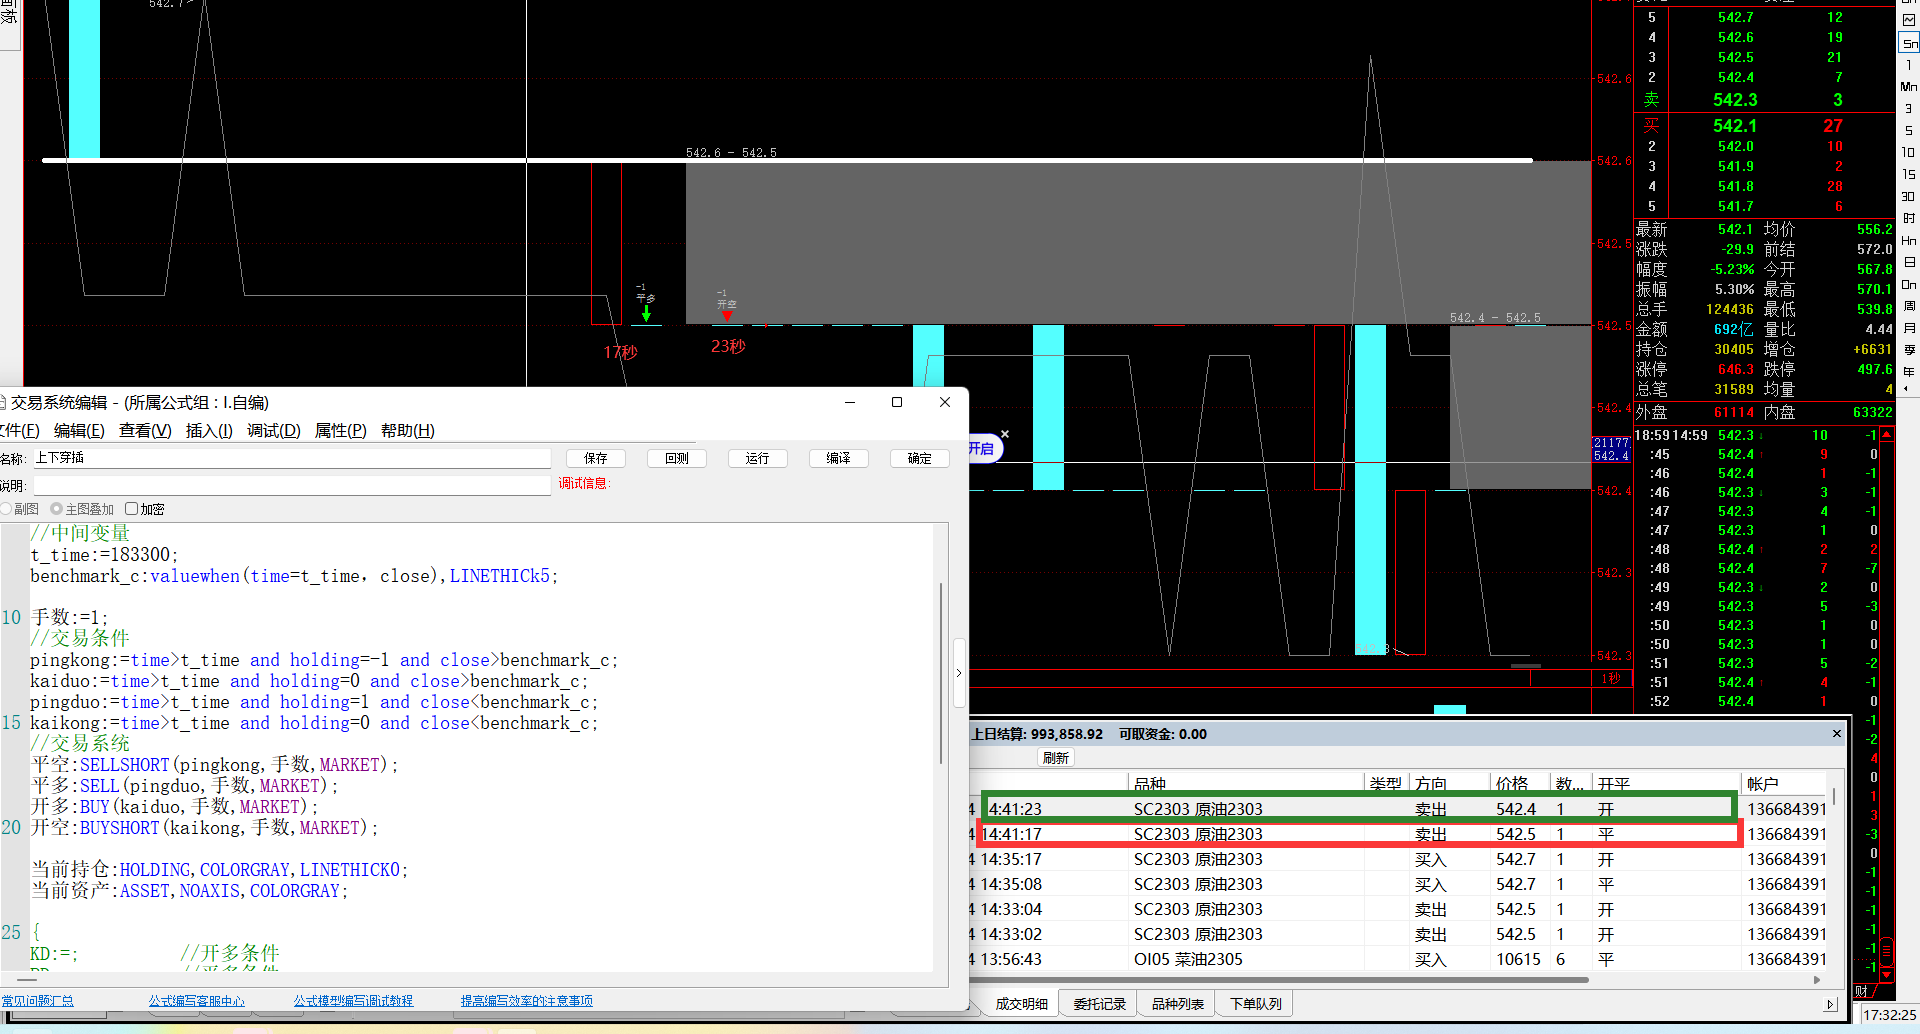The image size is (1920, 1034).
Task: Select the 30-minute period icon in sidebar
Action: point(1909,196)
